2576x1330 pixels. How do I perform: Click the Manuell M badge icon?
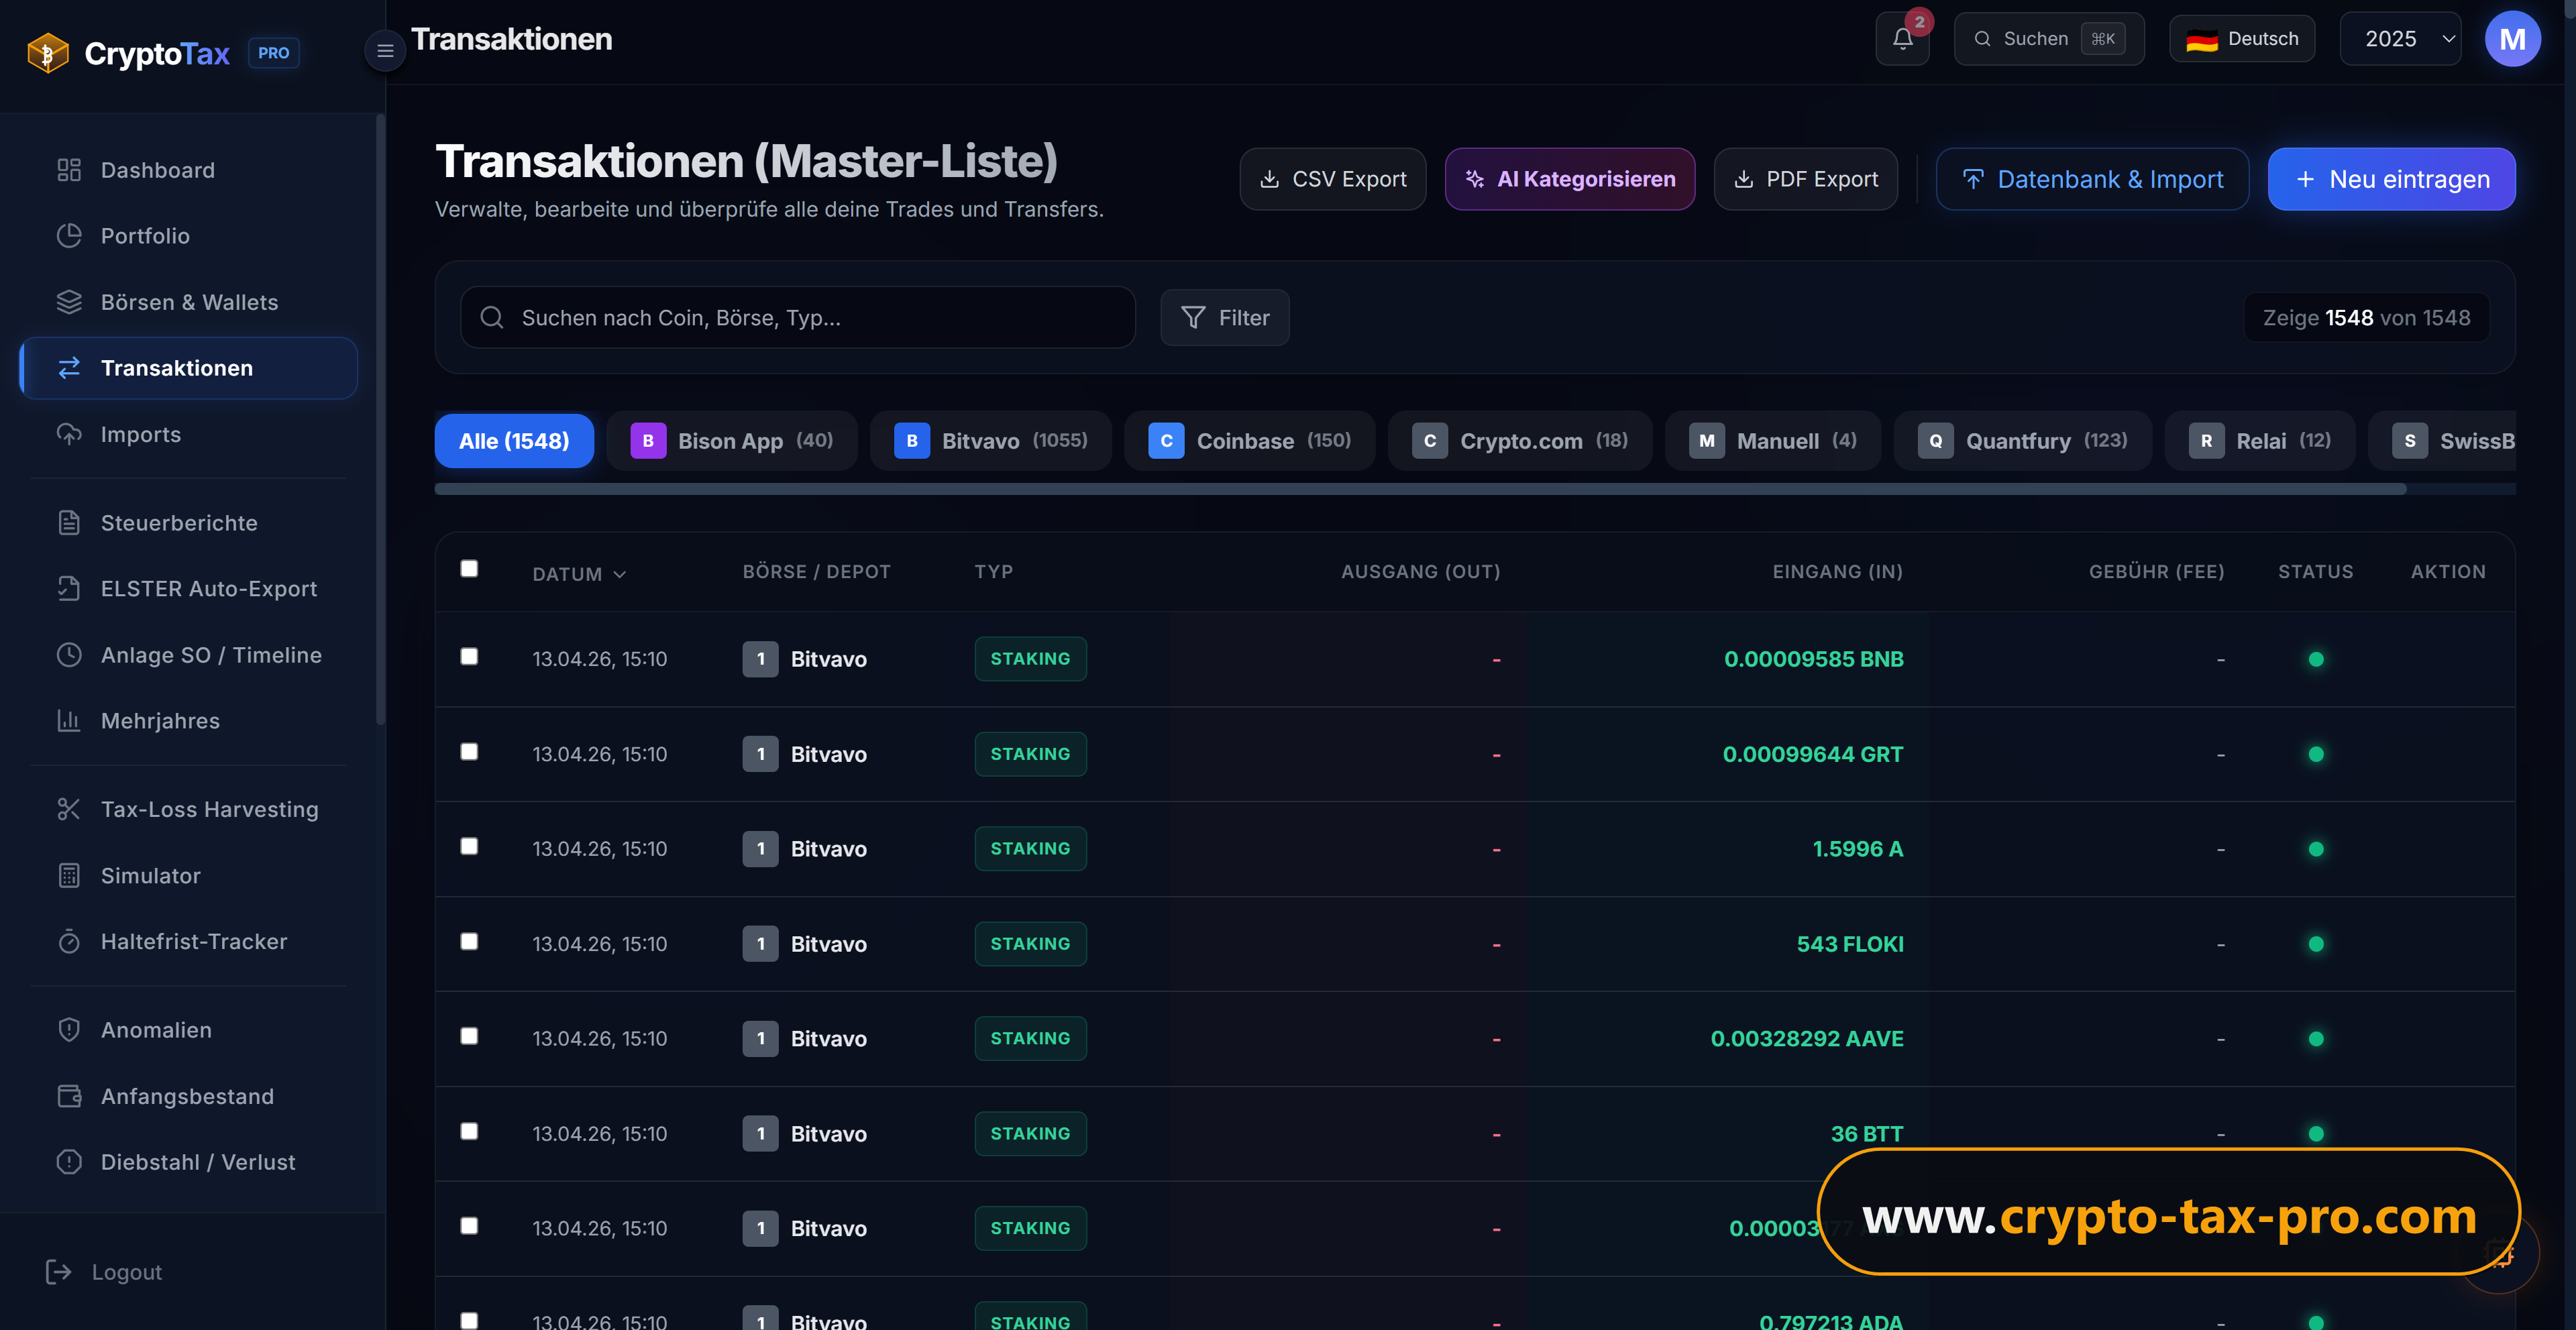pos(1706,441)
